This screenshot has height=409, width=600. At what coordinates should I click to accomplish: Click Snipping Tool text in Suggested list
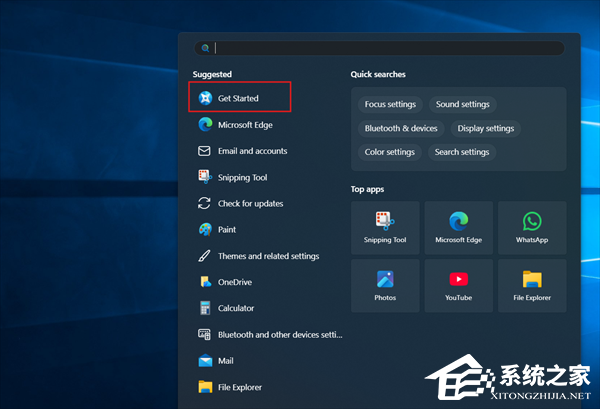(x=243, y=178)
